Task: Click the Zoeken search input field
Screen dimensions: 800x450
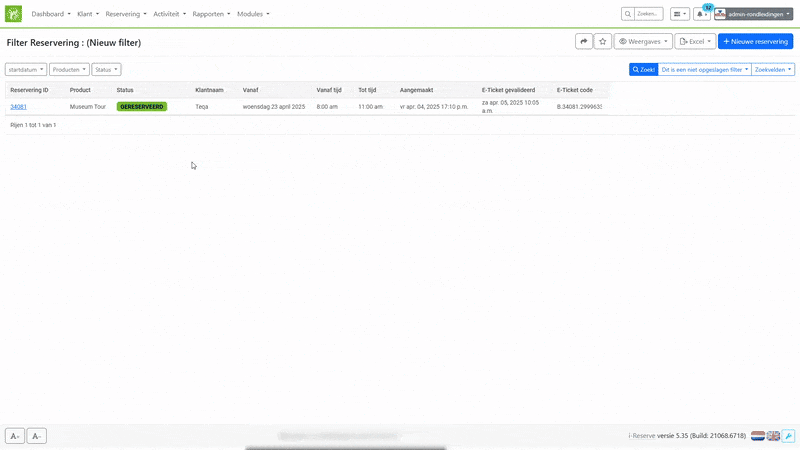Action: [648, 14]
